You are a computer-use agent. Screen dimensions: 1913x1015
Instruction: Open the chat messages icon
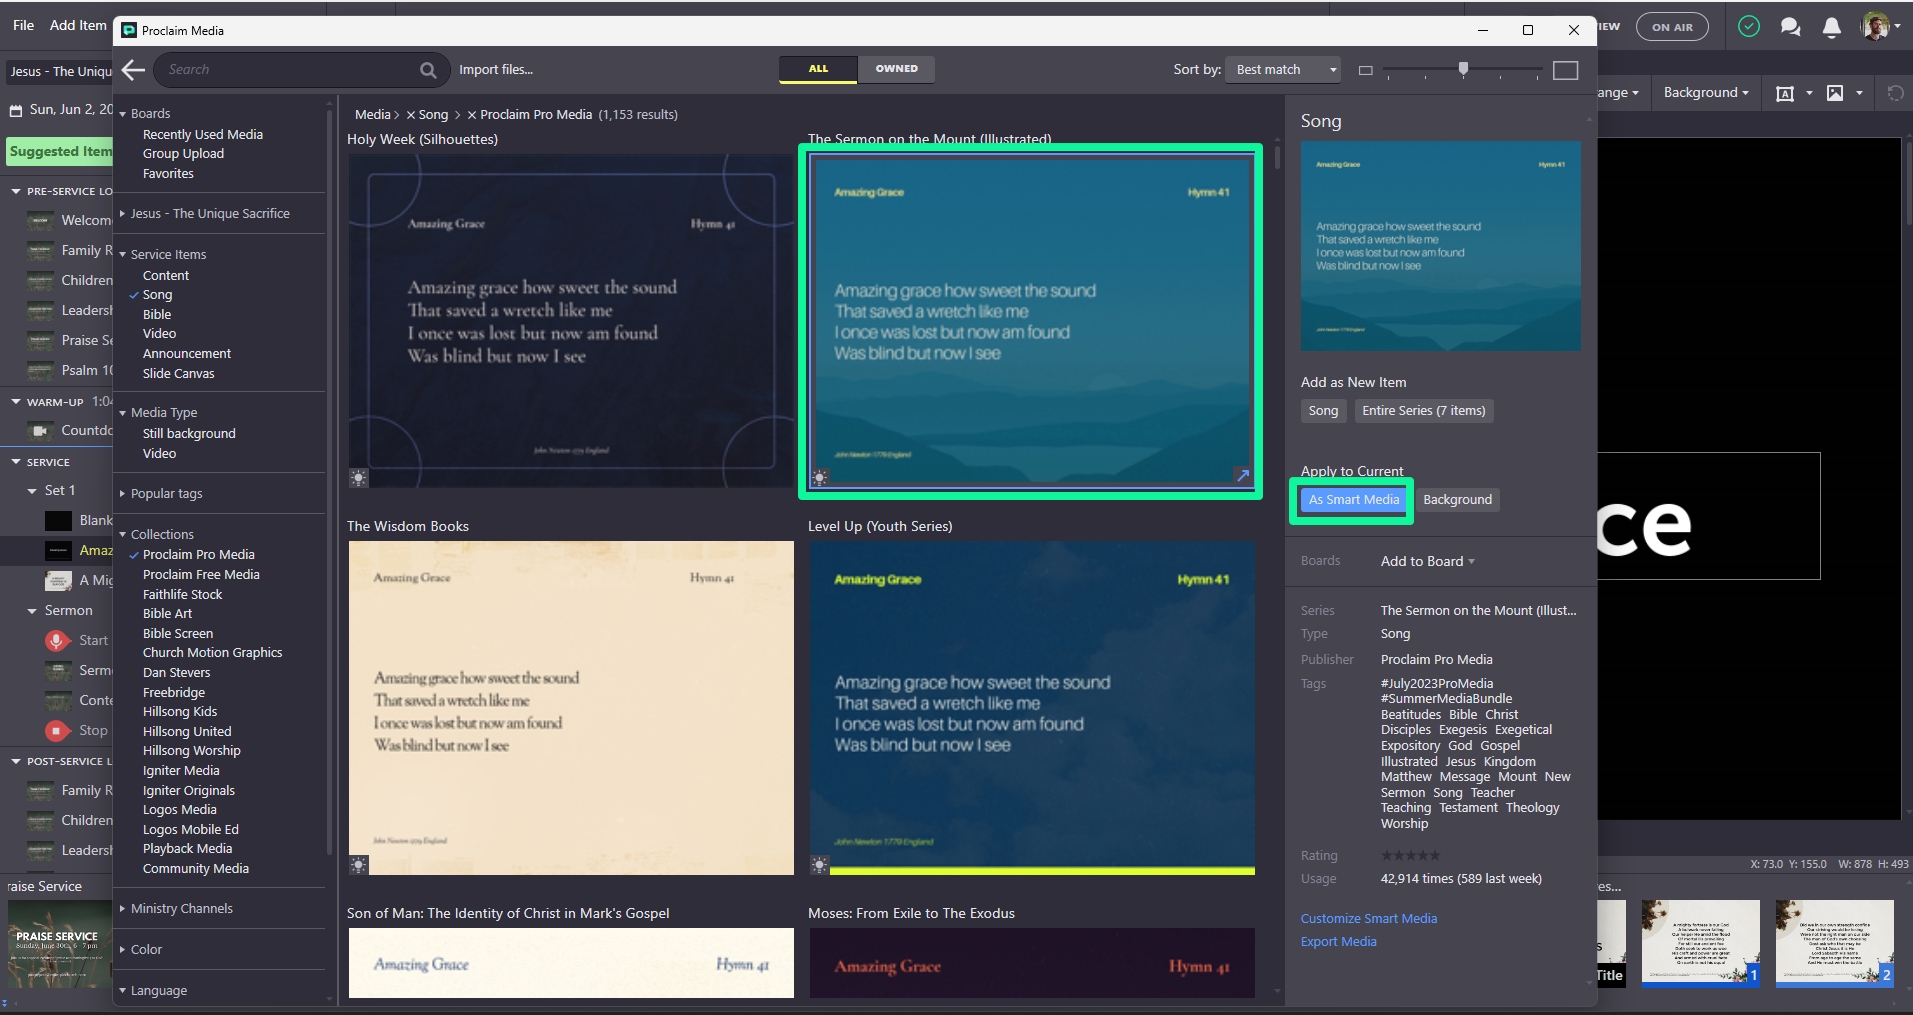(1790, 28)
